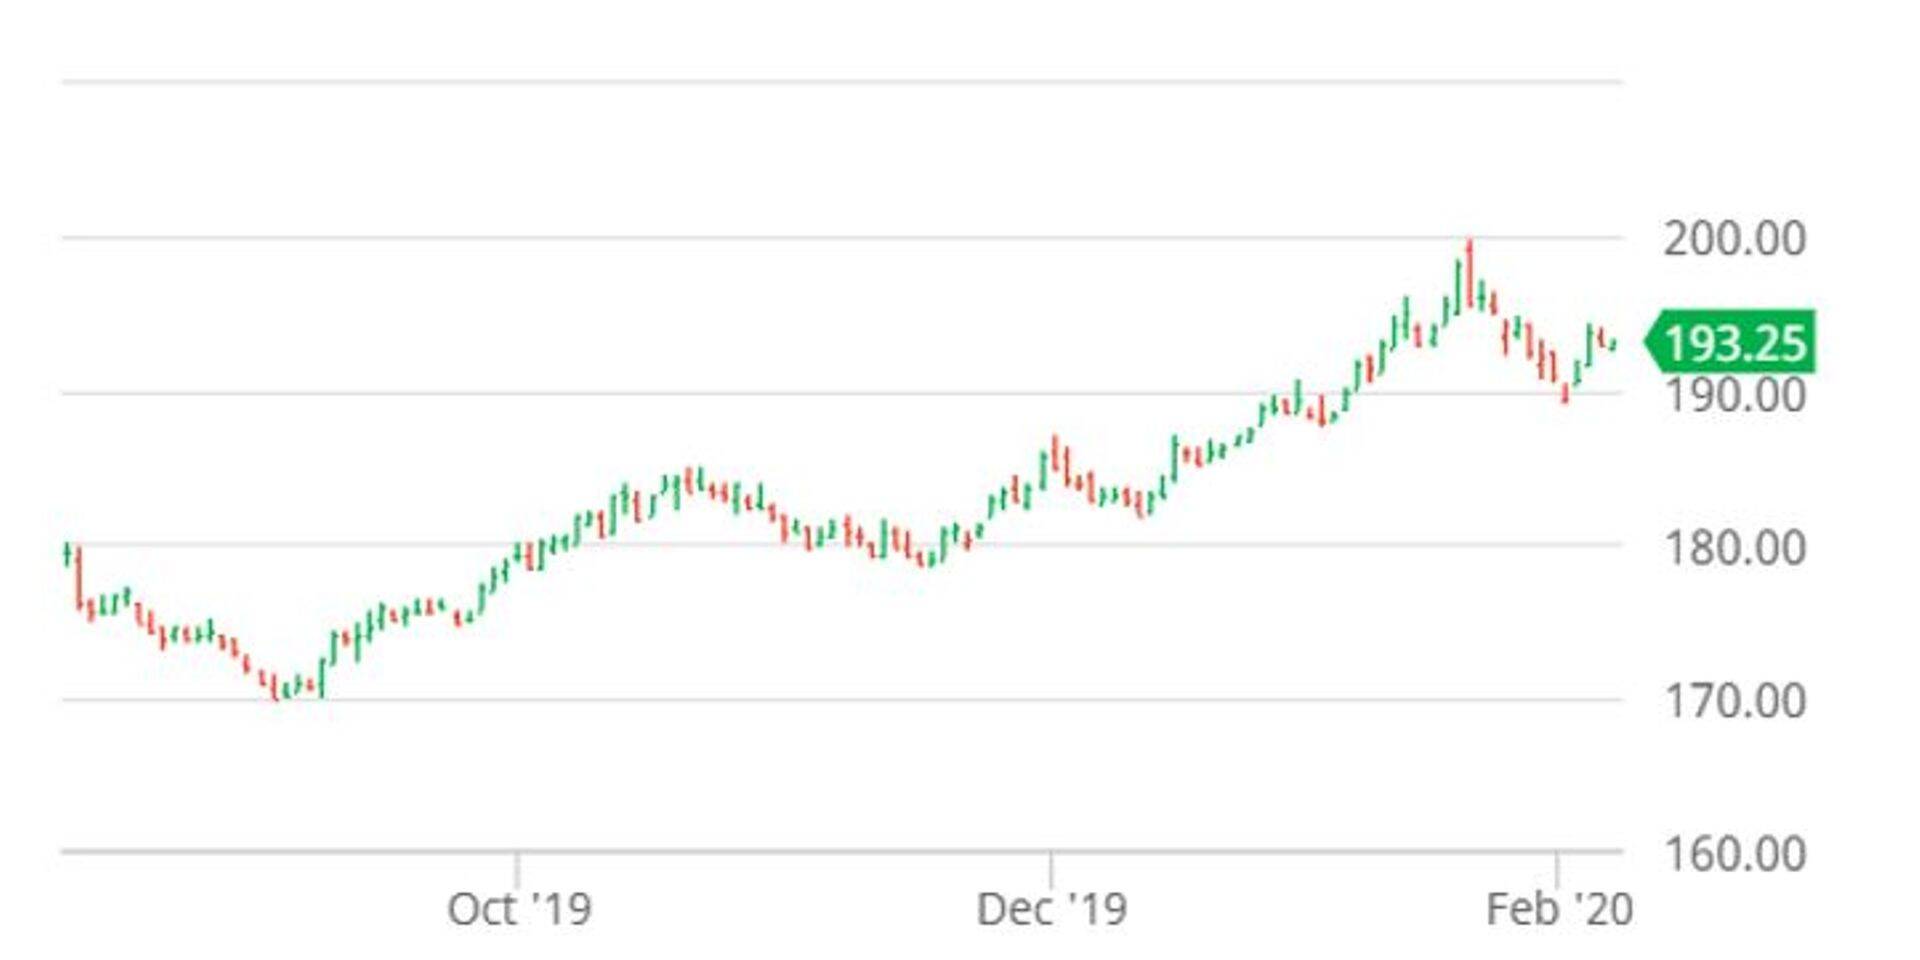1920x960 pixels.
Task: Select the Dec '19 date label
Action: (1051, 909)
